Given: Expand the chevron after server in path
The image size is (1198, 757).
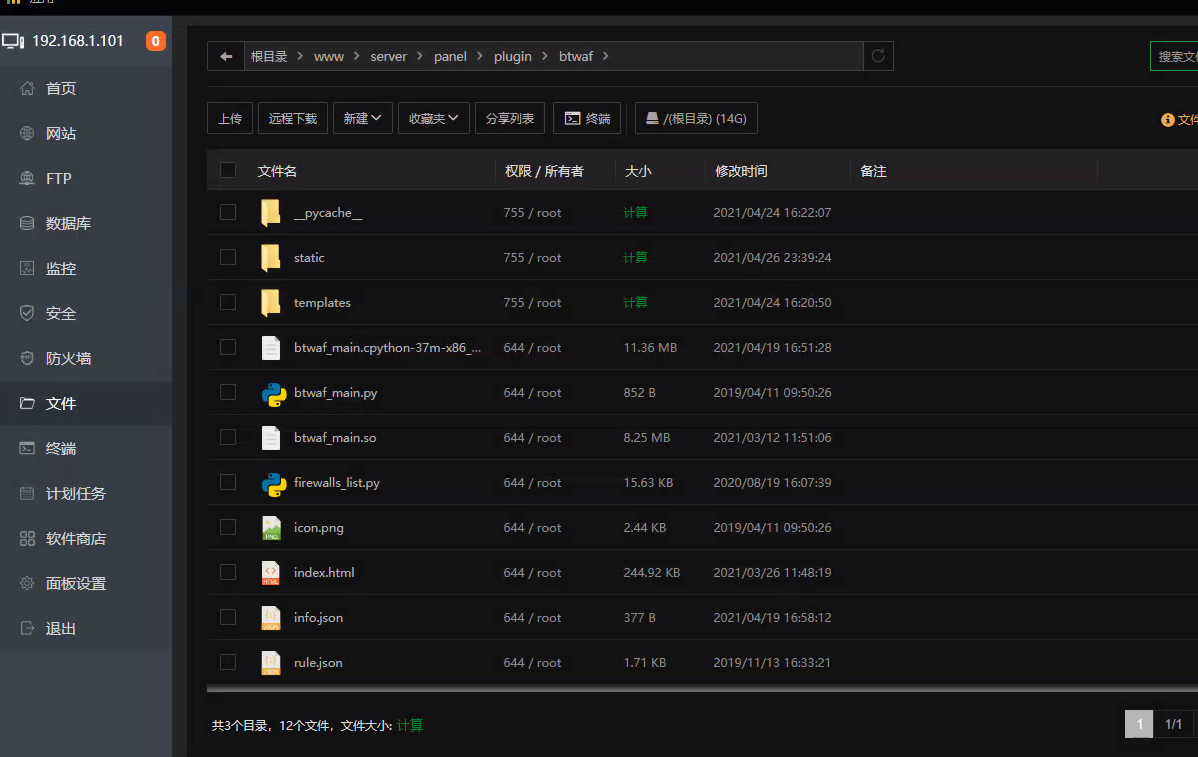Looking at the screenshot, I should [420, 57].
